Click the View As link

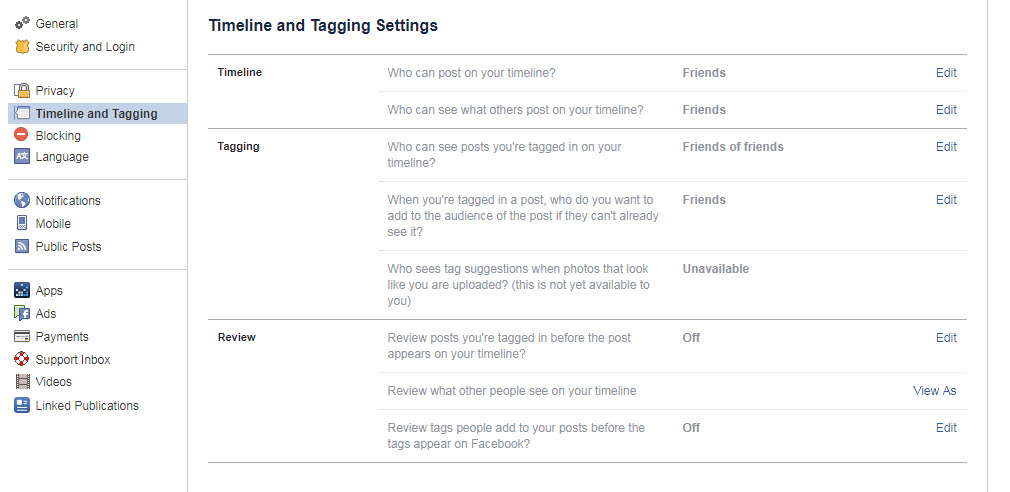(x=934, y=391)
